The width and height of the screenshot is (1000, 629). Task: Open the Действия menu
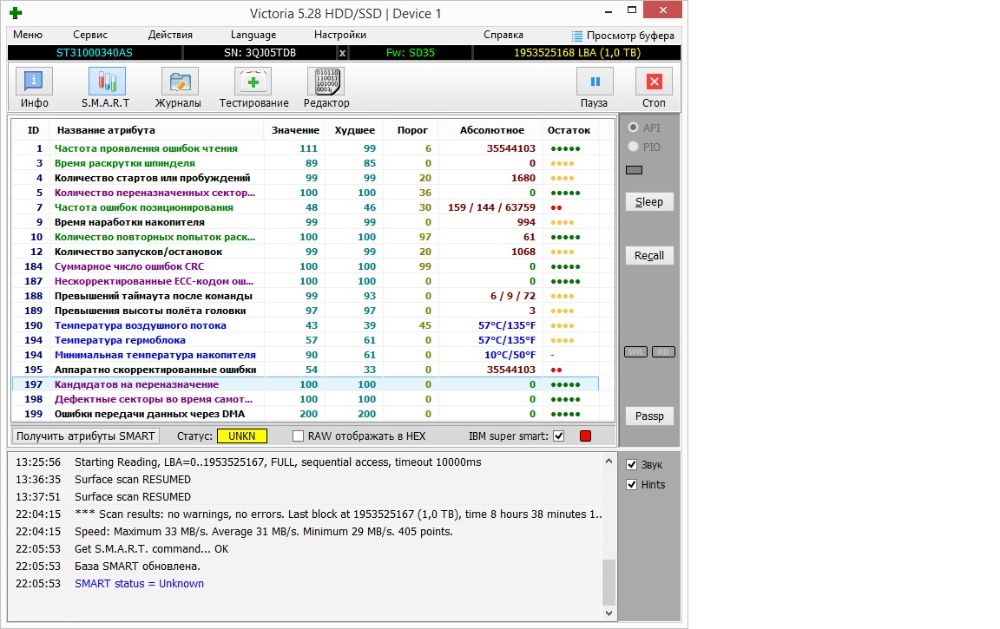[170, 35]
